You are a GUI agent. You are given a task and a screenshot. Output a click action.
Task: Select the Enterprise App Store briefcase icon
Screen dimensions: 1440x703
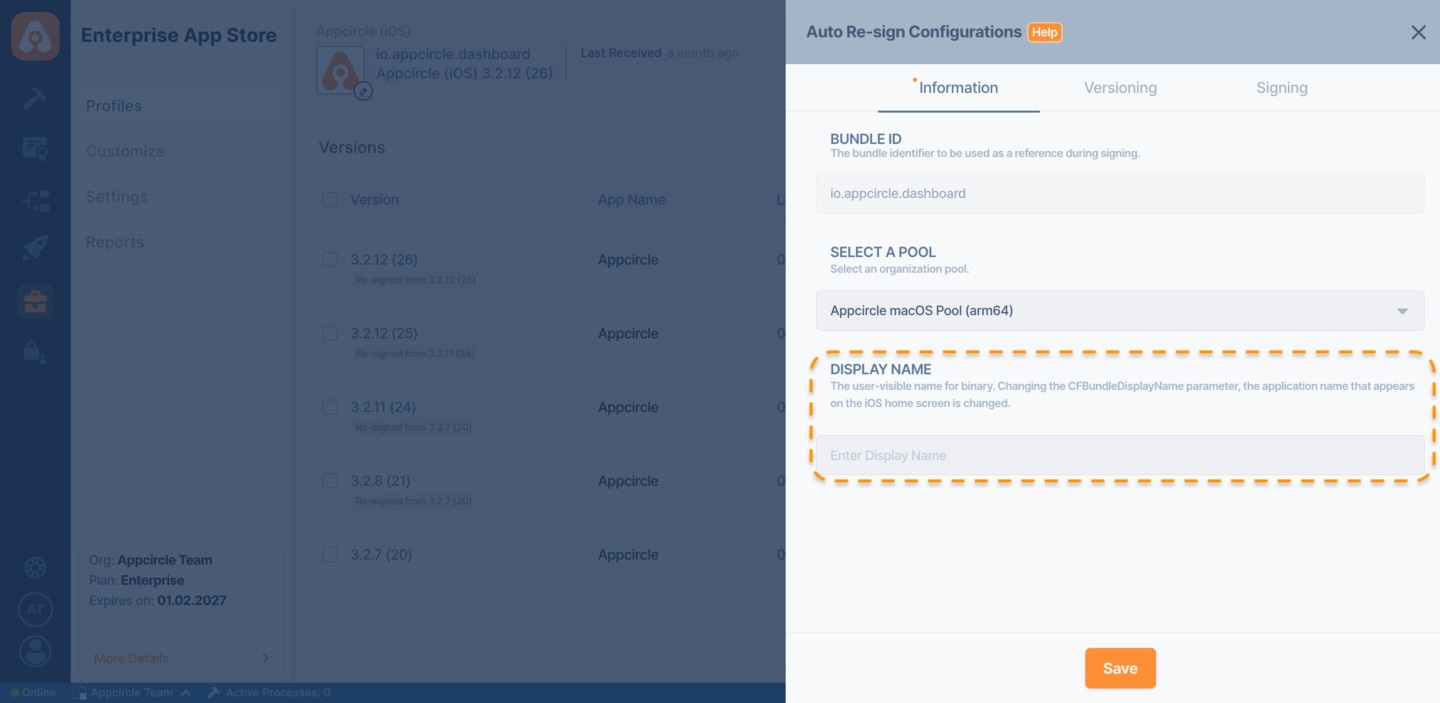tap(35, 300)
